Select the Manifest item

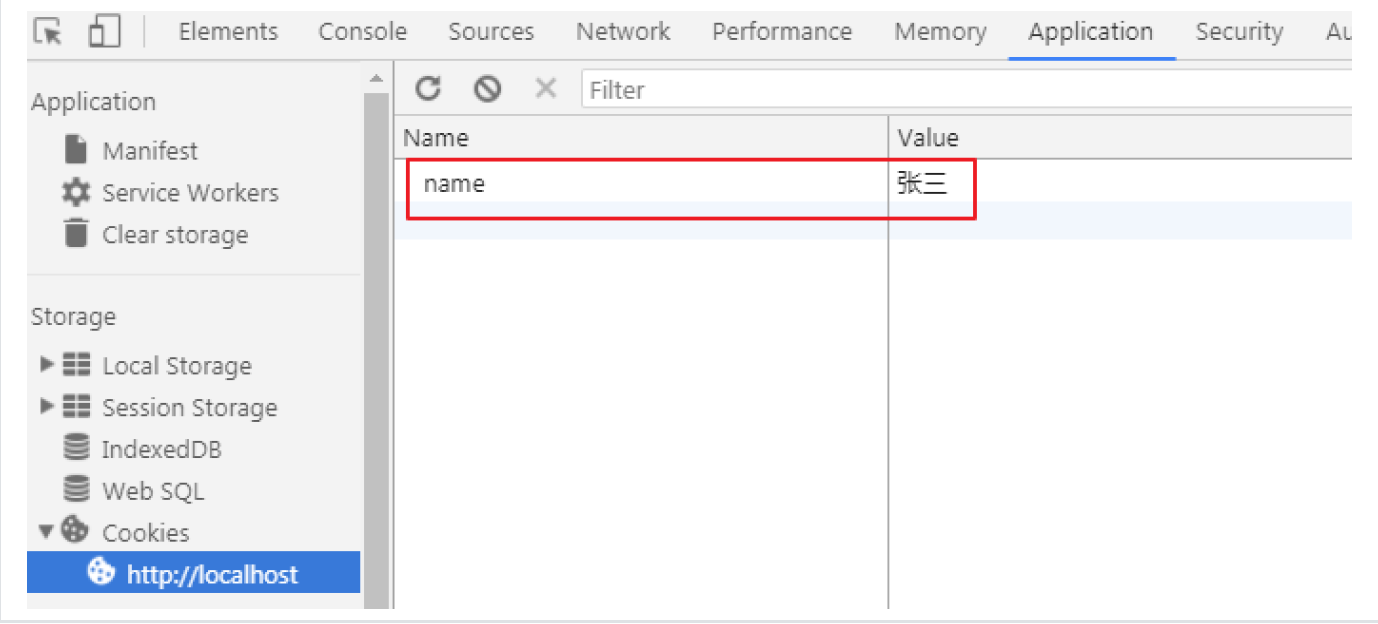[x=150, y=151]
